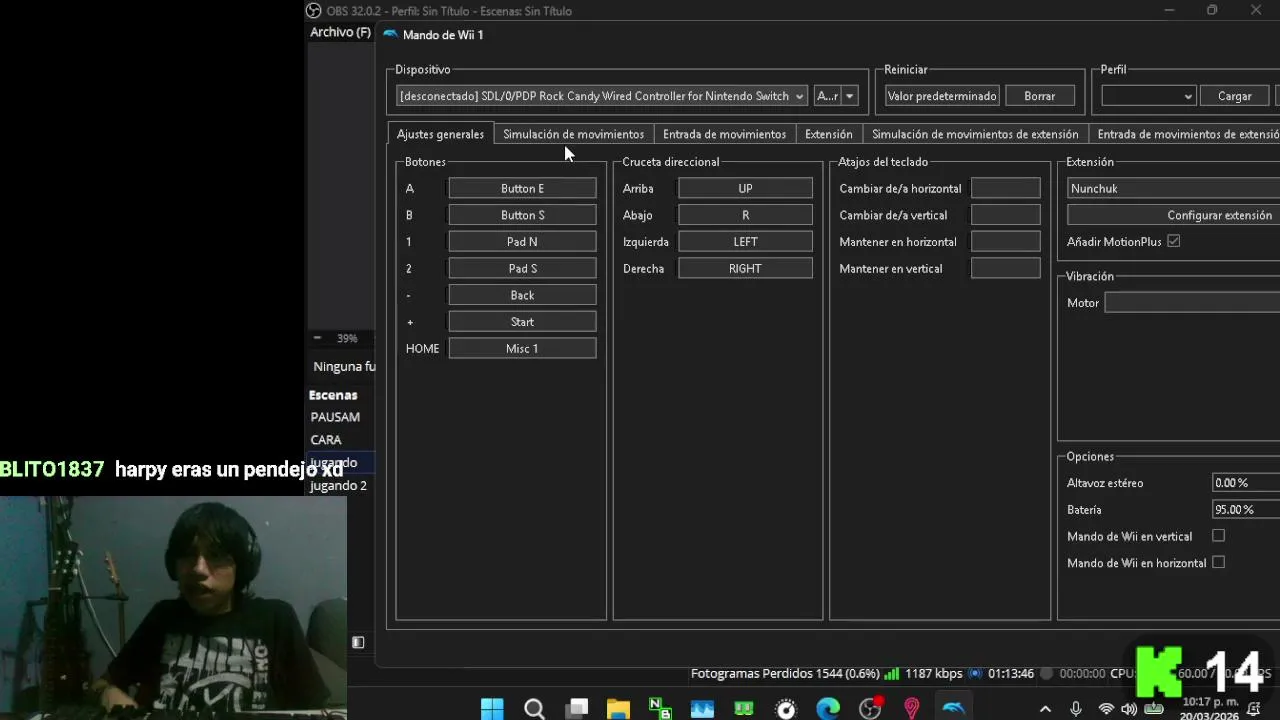Click the microphone tray icon
Screen dimensions: 1280x720
1076,709
